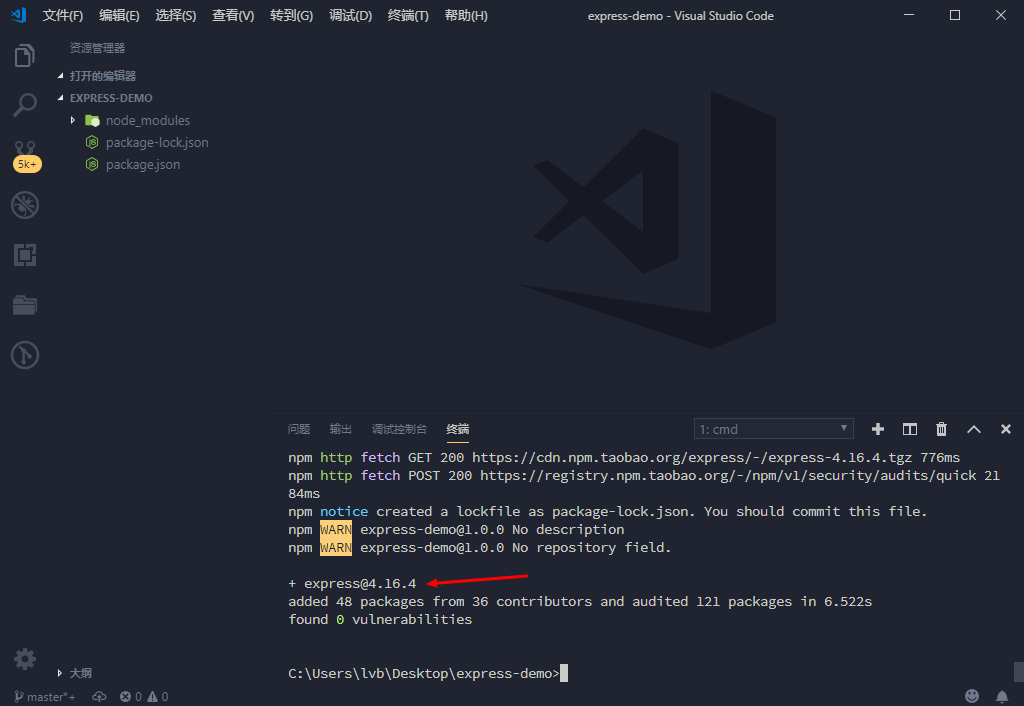Open the Manage gear icon
Screen dimensions: 1024x706
pos(25,659)
